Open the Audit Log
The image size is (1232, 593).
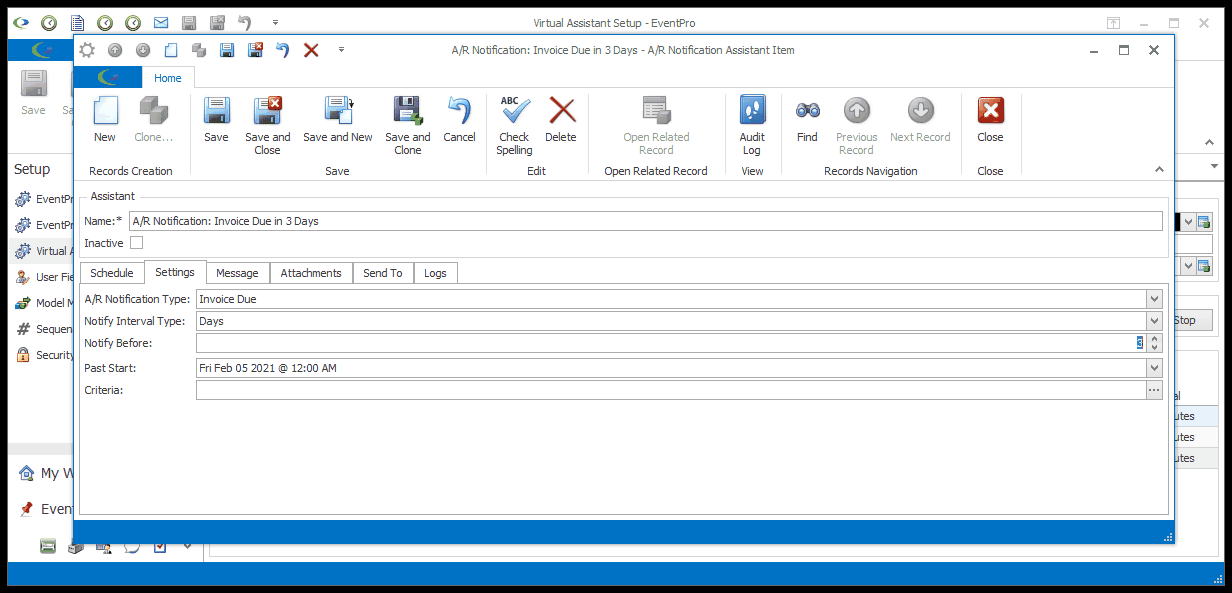[x=752, y=126]
